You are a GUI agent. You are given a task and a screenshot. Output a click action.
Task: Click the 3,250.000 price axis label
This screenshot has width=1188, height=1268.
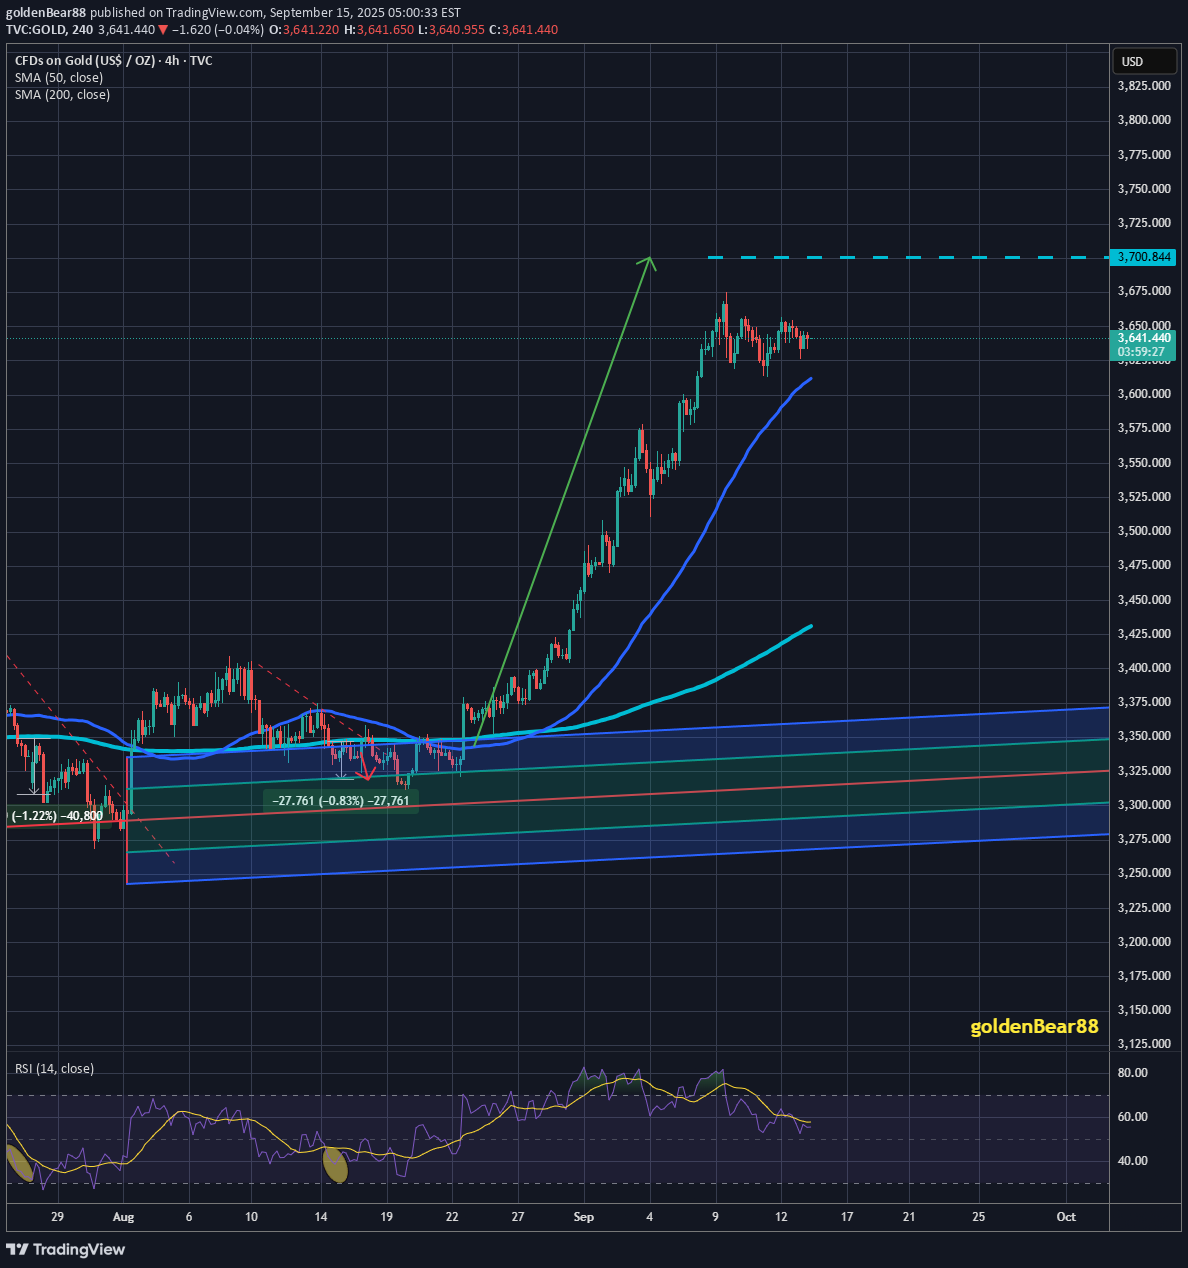[x=1144, y=873]
